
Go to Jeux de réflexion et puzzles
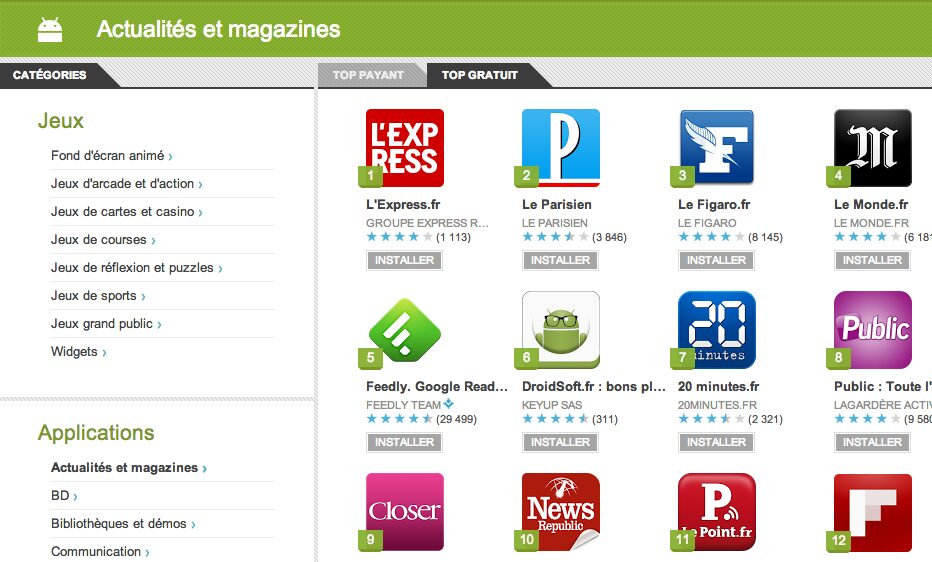coord(132,268)
